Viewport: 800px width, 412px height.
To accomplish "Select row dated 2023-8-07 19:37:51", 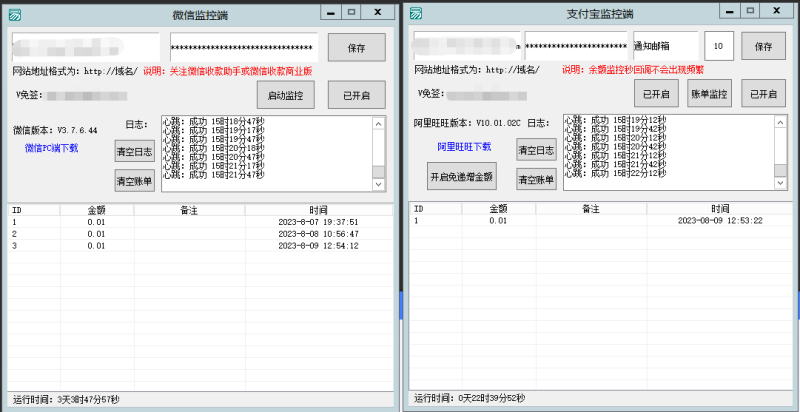I will [x=201, y=222].
